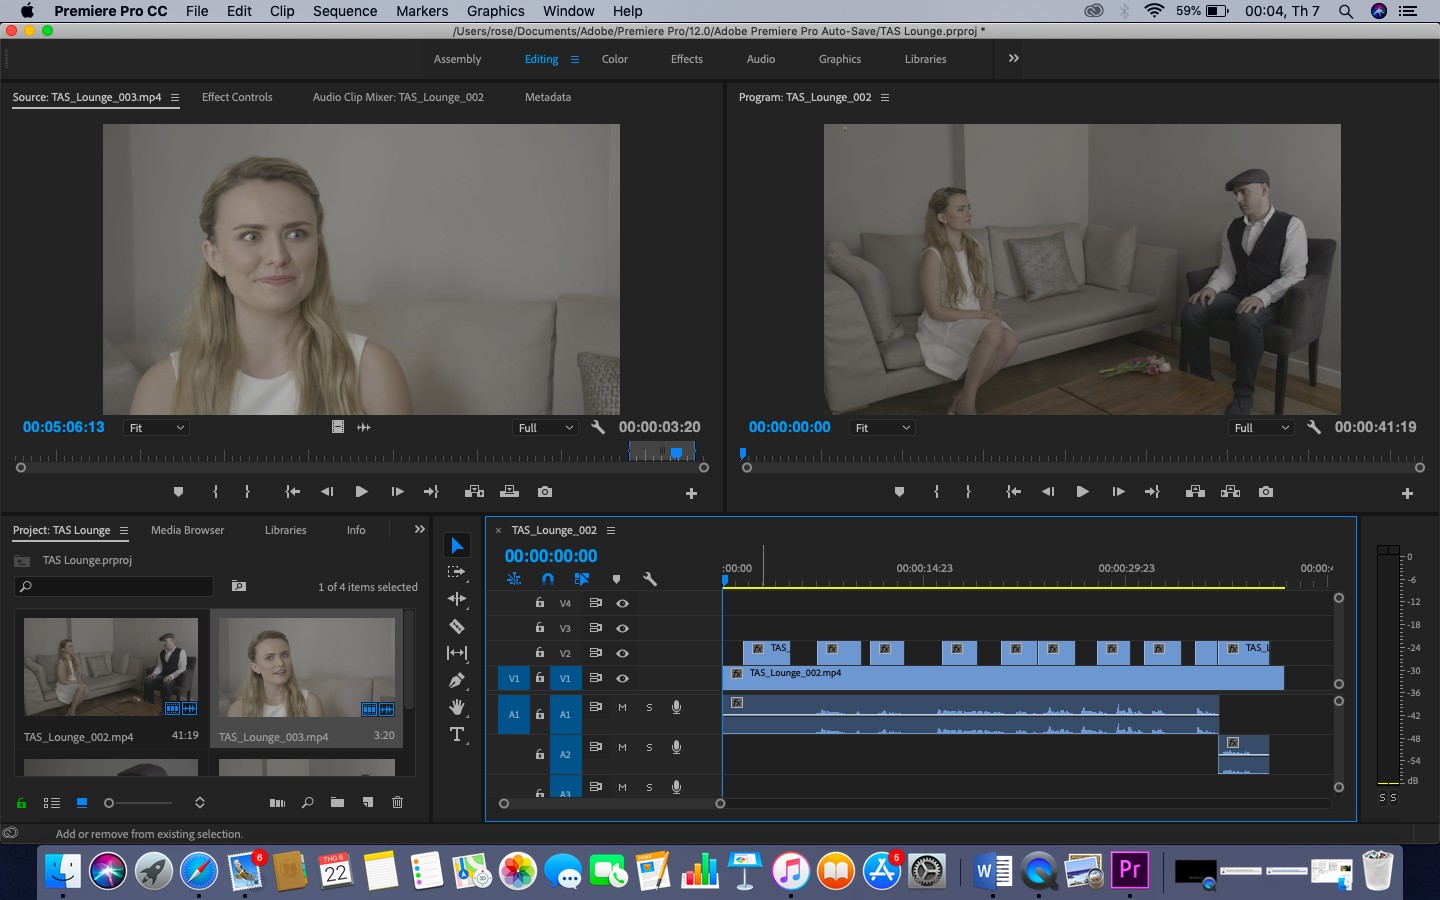The width and height of the screenshot is (1440, 900).
Task: Select the Type tool
Action: pos(457,735)
